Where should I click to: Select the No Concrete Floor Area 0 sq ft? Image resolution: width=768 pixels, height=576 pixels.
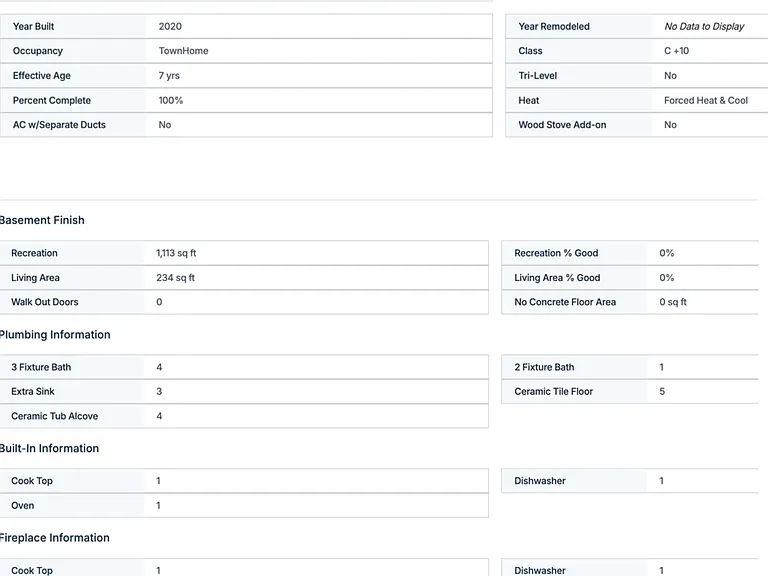[672, 302]
